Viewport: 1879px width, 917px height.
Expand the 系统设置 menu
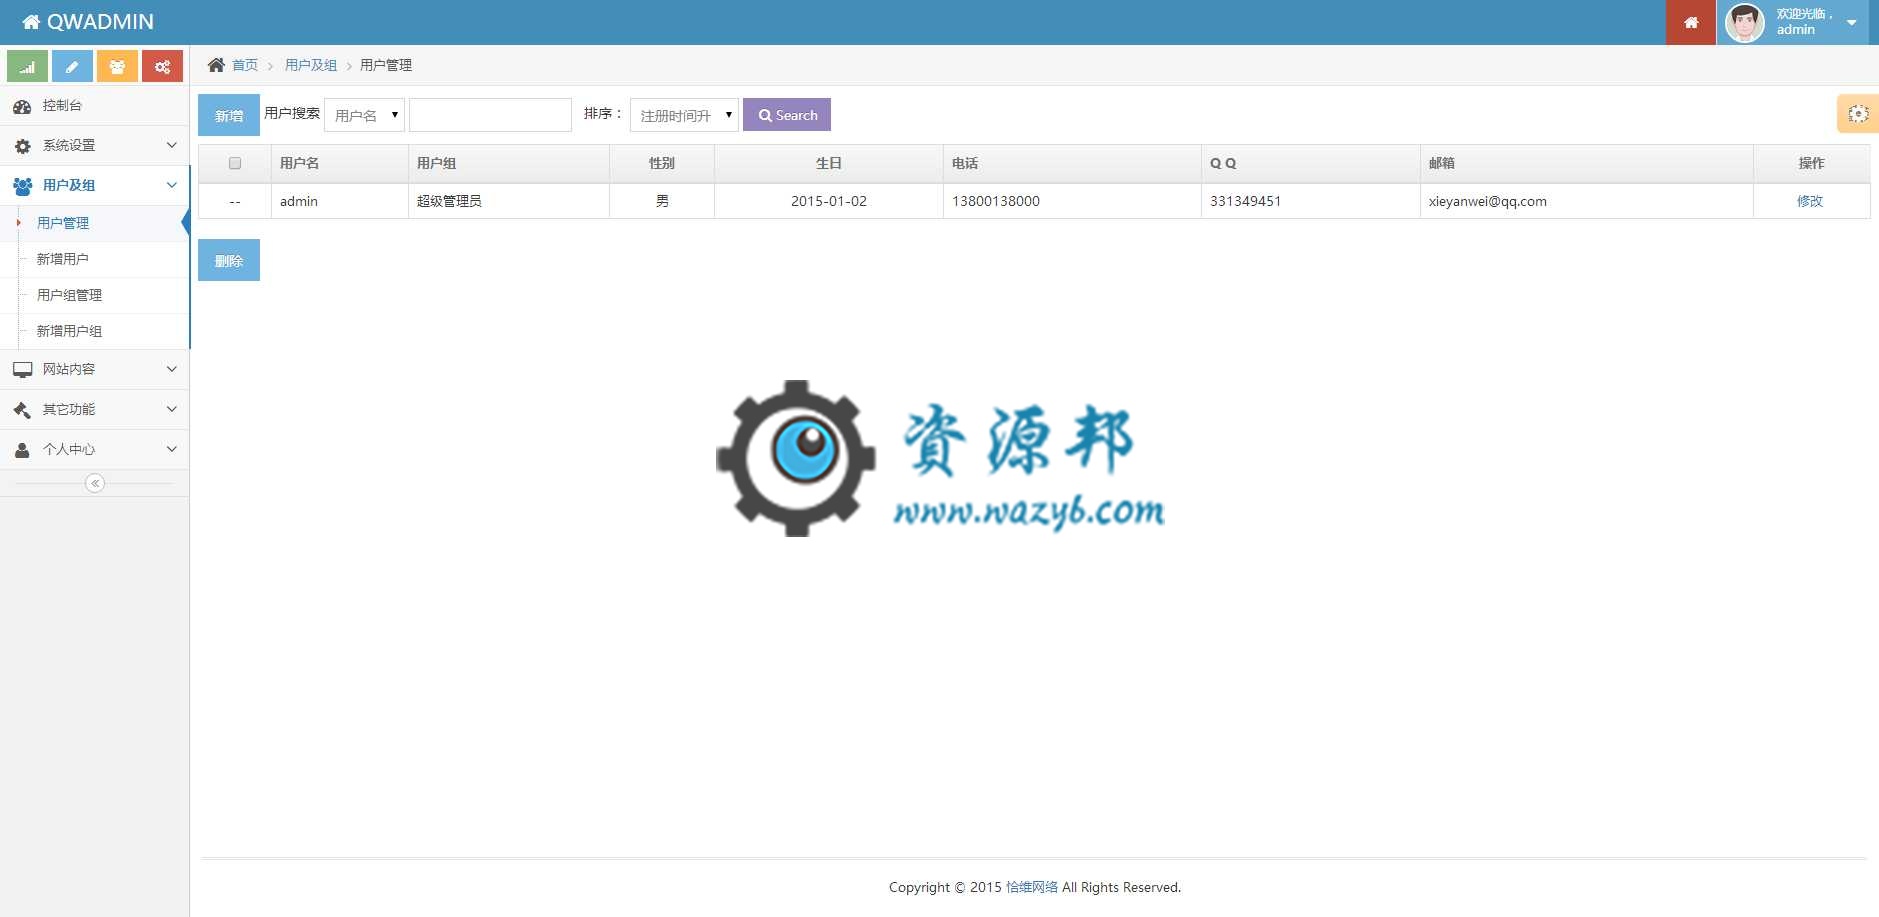click(95, 145)
